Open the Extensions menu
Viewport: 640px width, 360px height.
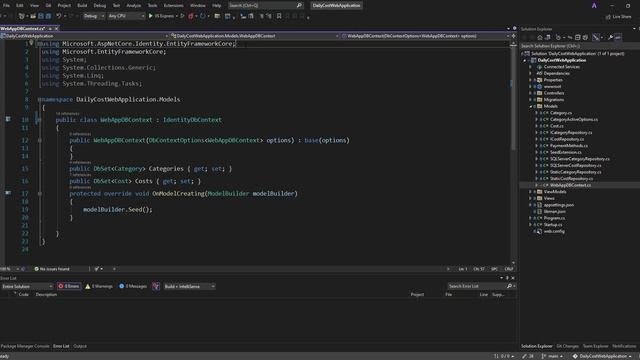click(173, 5)
